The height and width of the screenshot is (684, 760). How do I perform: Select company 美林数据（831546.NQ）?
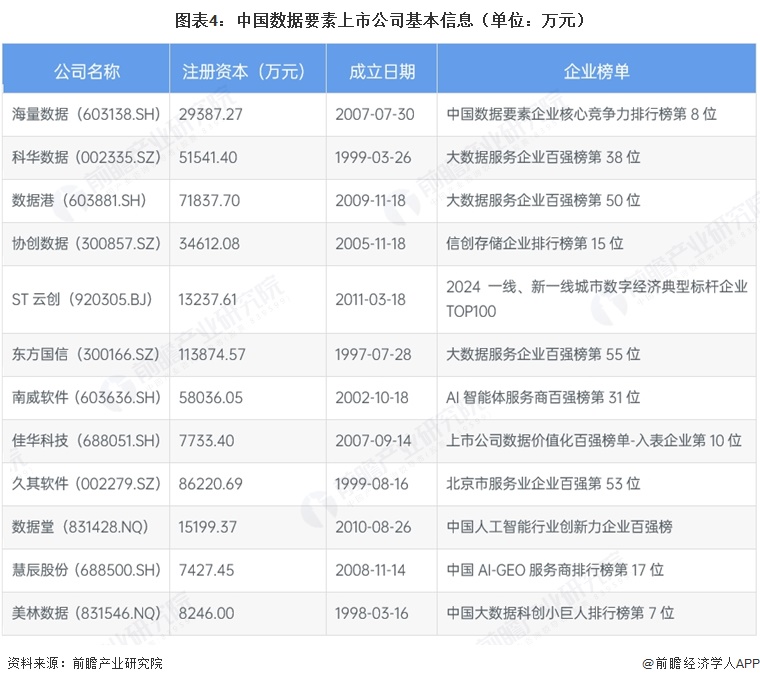86,613
